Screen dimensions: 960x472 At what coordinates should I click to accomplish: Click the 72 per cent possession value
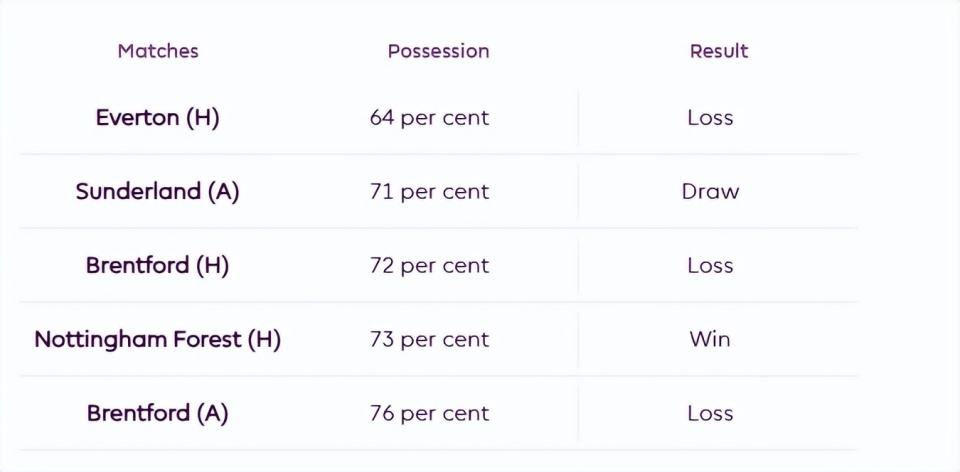coord(429,266)
